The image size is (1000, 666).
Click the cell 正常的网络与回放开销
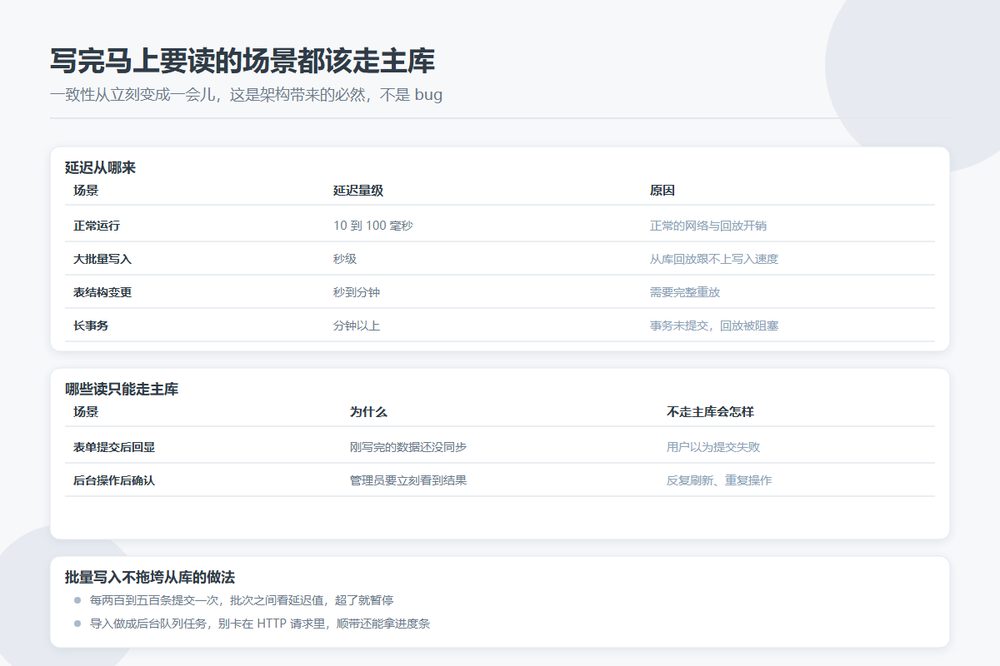click(708, 225)
